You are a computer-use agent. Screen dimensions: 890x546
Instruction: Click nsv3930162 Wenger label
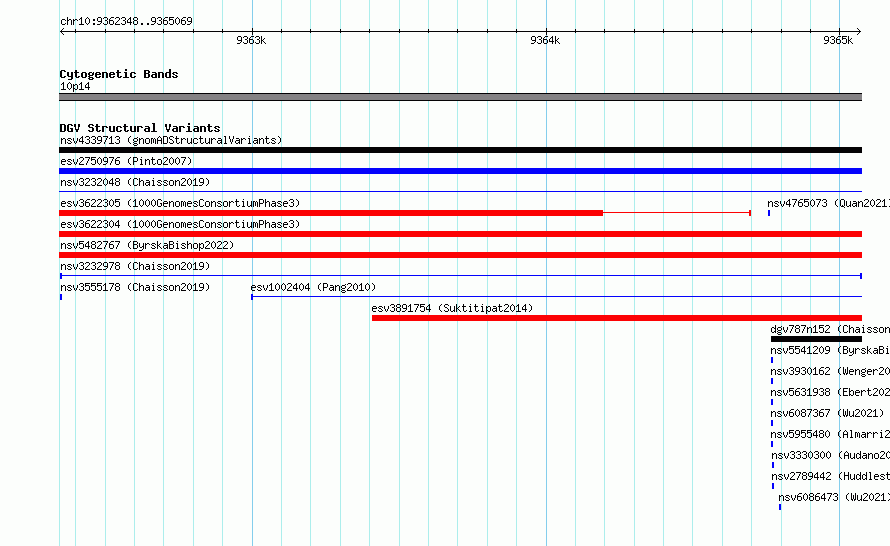tap(830, 371)
